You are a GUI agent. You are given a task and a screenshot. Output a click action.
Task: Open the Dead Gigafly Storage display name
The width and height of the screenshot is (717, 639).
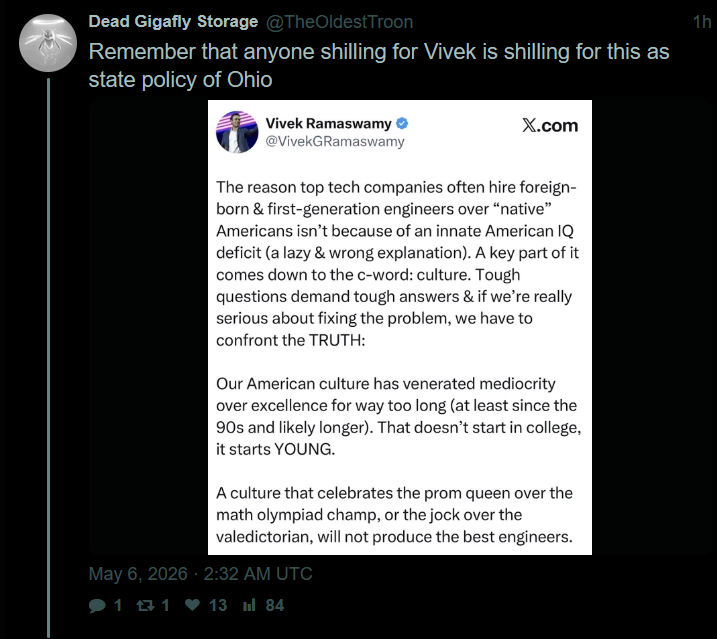point(173,21)
